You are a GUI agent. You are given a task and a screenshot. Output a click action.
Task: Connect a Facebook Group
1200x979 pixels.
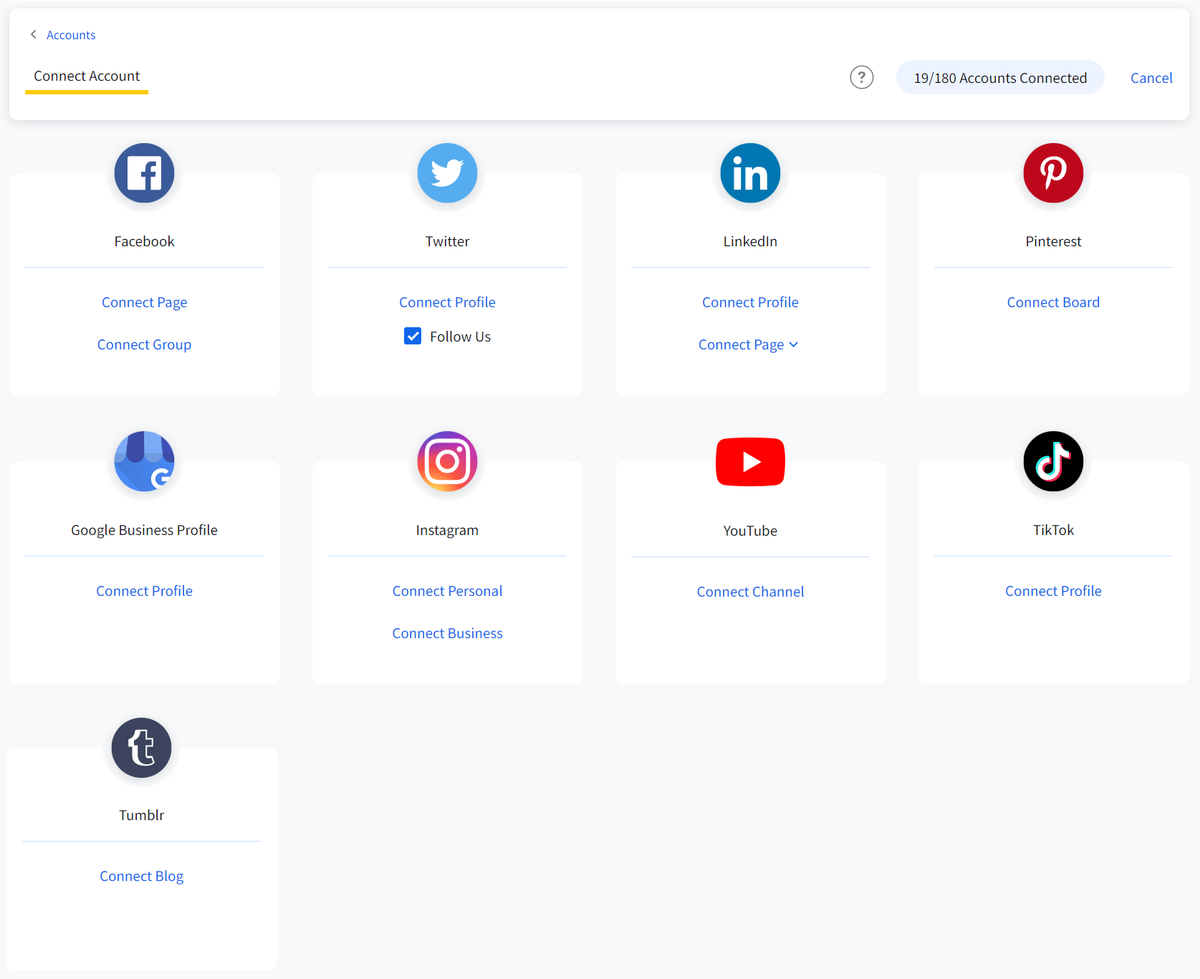coord(144,344)
